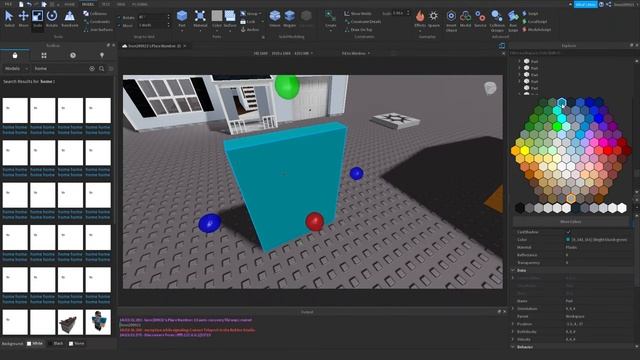Expand the Position property
The image size is (640, 360).
click(513, 324)
